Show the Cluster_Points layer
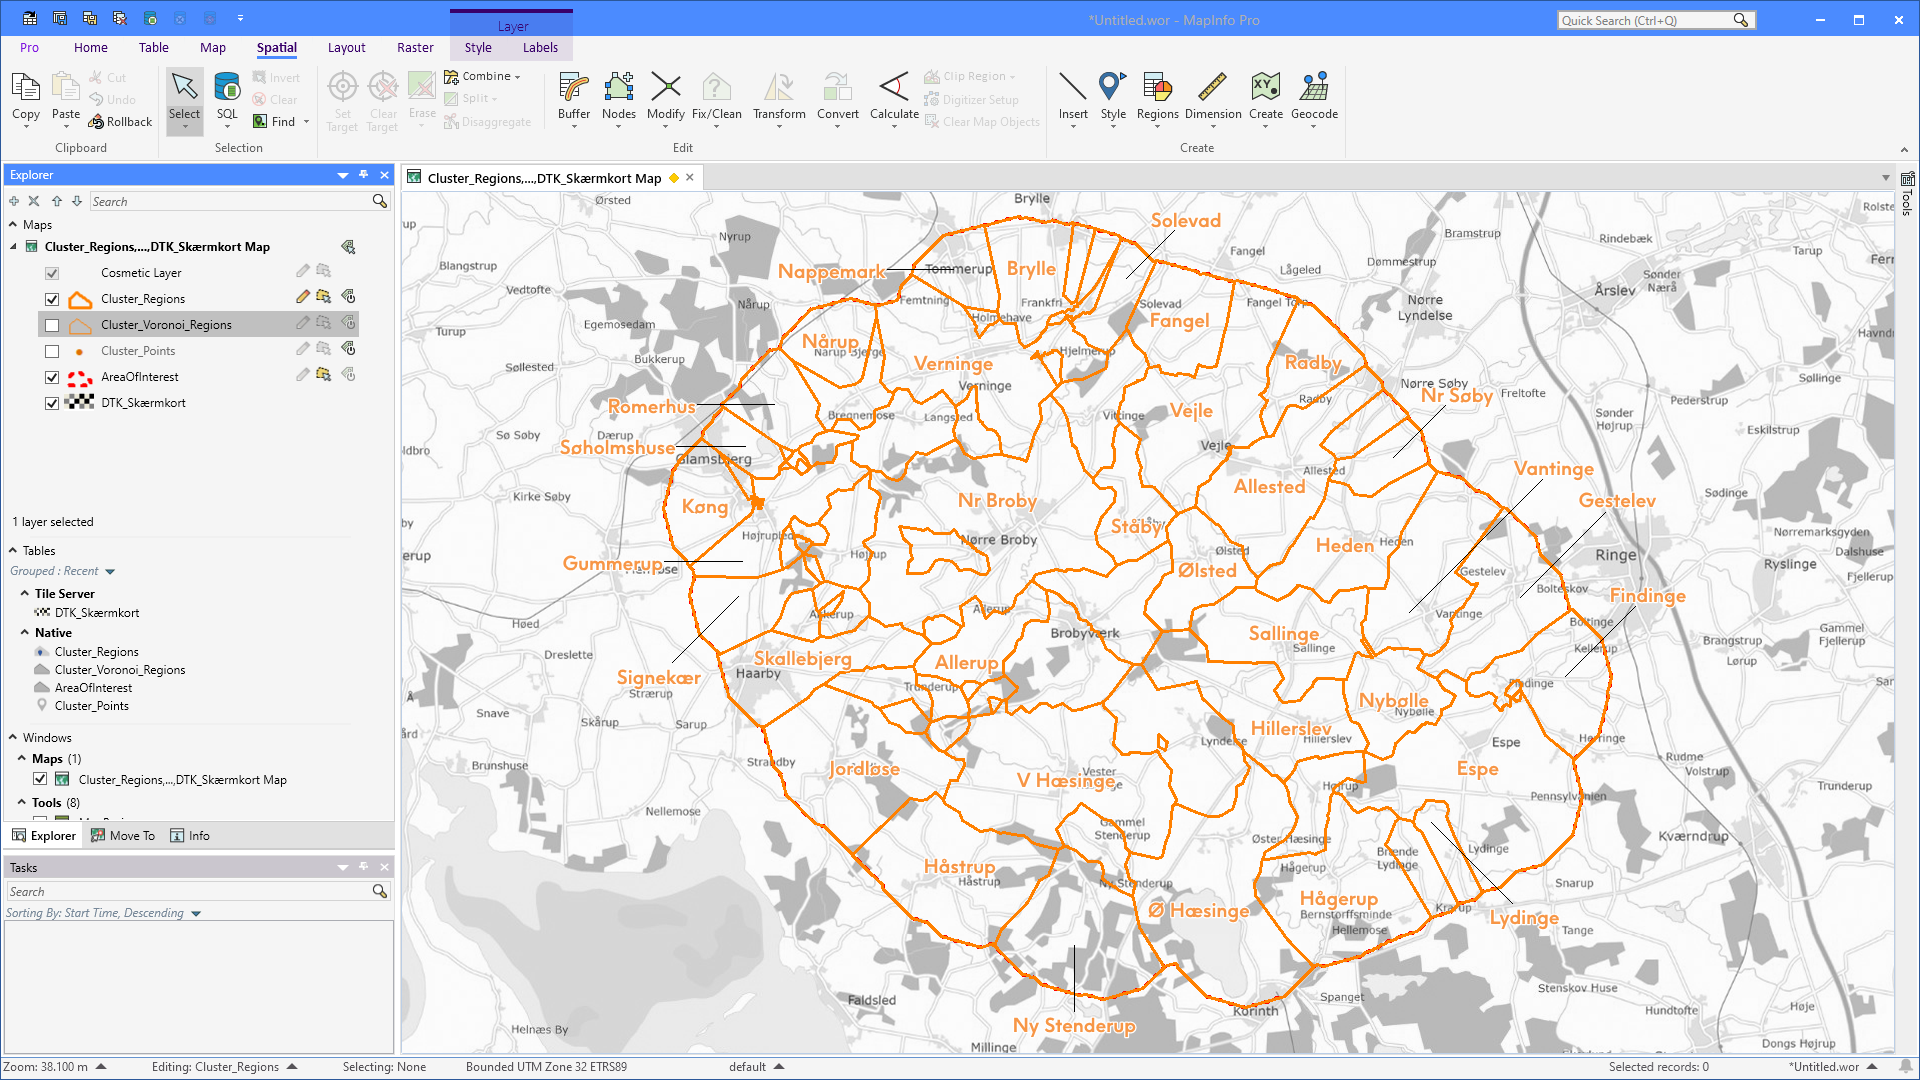 pyautogui.click(x=51, y=351)
